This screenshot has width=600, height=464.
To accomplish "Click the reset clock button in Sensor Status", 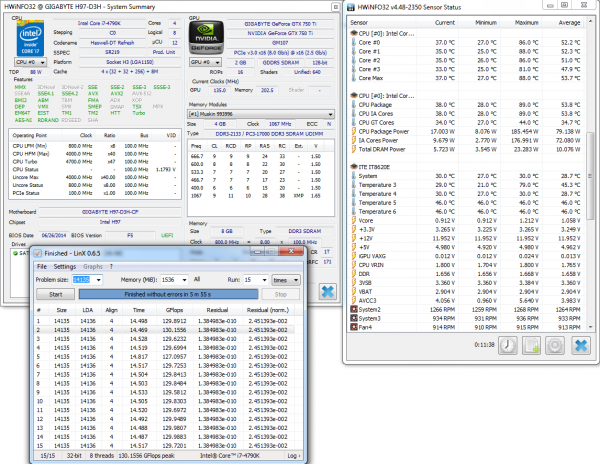I will (508, 345).
